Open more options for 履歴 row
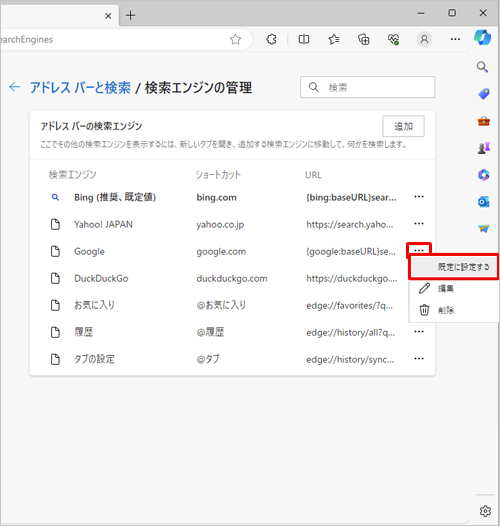The height and width of the screenshot is (526, 500). (419, 332)
